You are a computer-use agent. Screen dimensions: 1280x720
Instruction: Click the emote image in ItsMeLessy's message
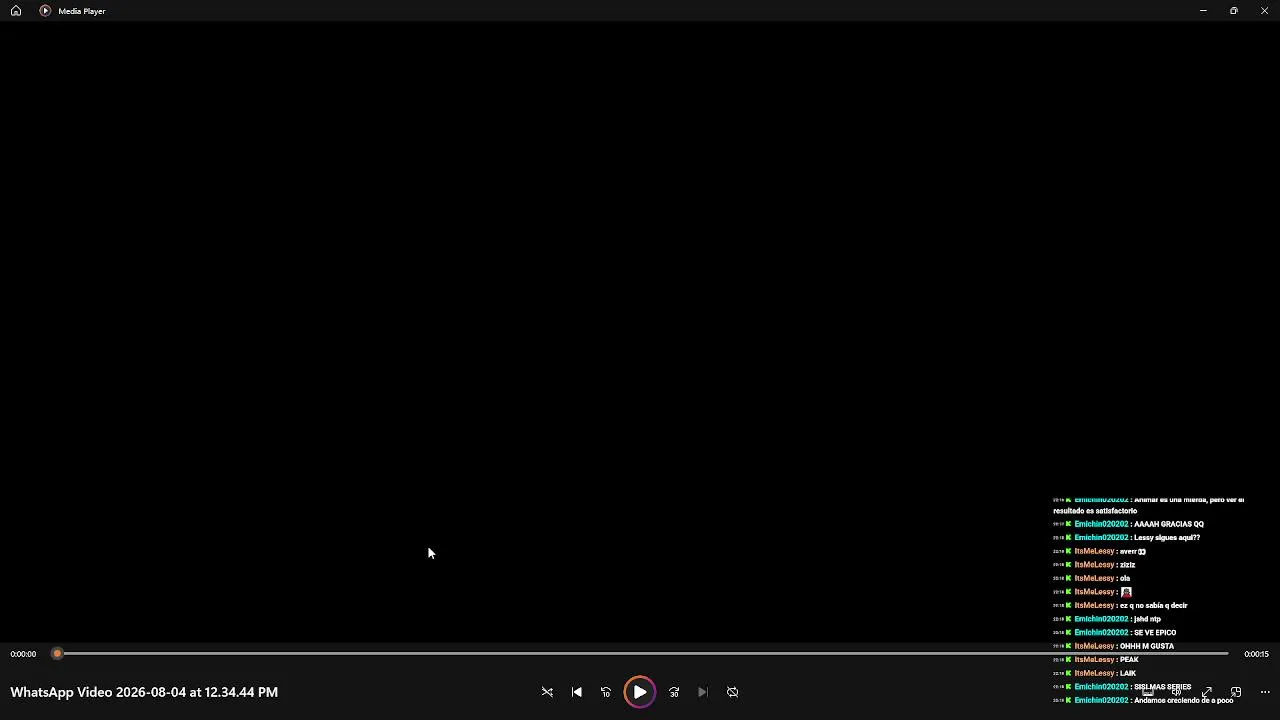click(1126, 592)
